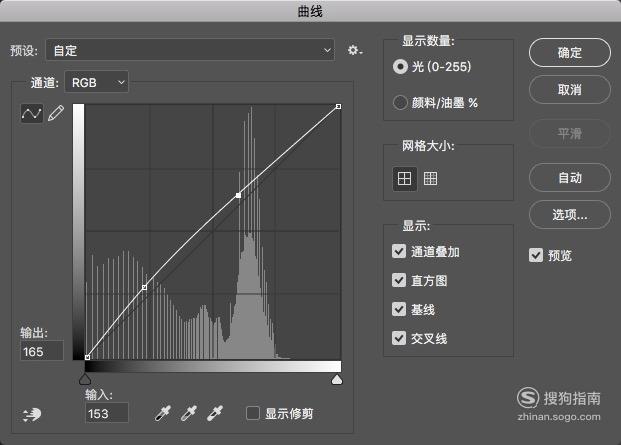Choose the detailed 10% grid icon

(x=431, y=179)
